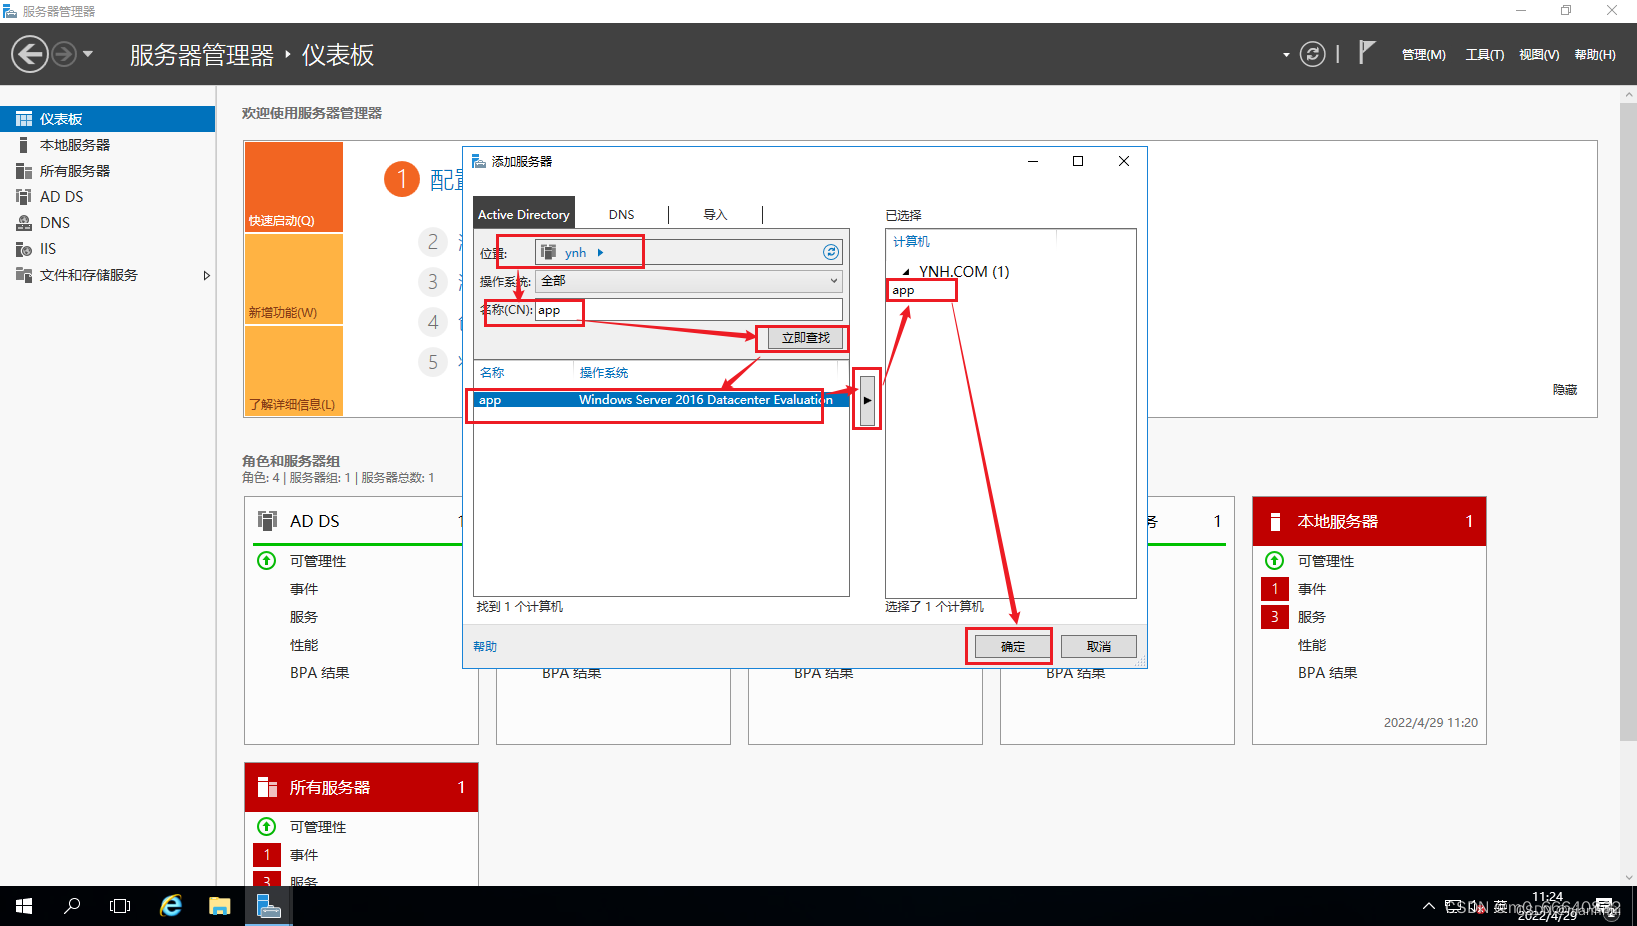1637x926 pixels.
Task: Open AD DS in the sidebar
Action: point(107,197)
